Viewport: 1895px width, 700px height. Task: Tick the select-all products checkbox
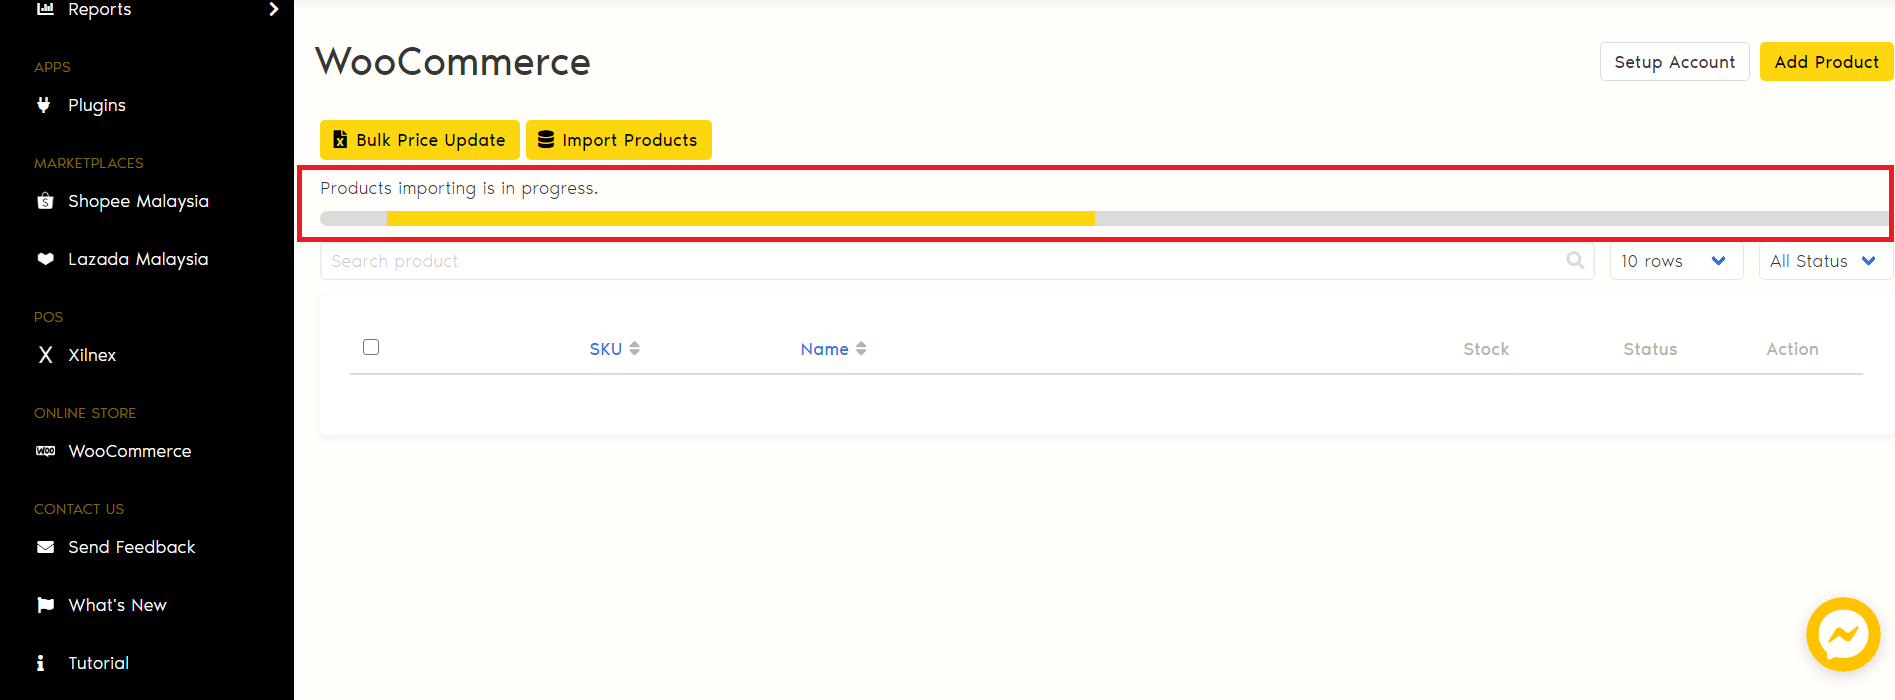coord(371,347)
